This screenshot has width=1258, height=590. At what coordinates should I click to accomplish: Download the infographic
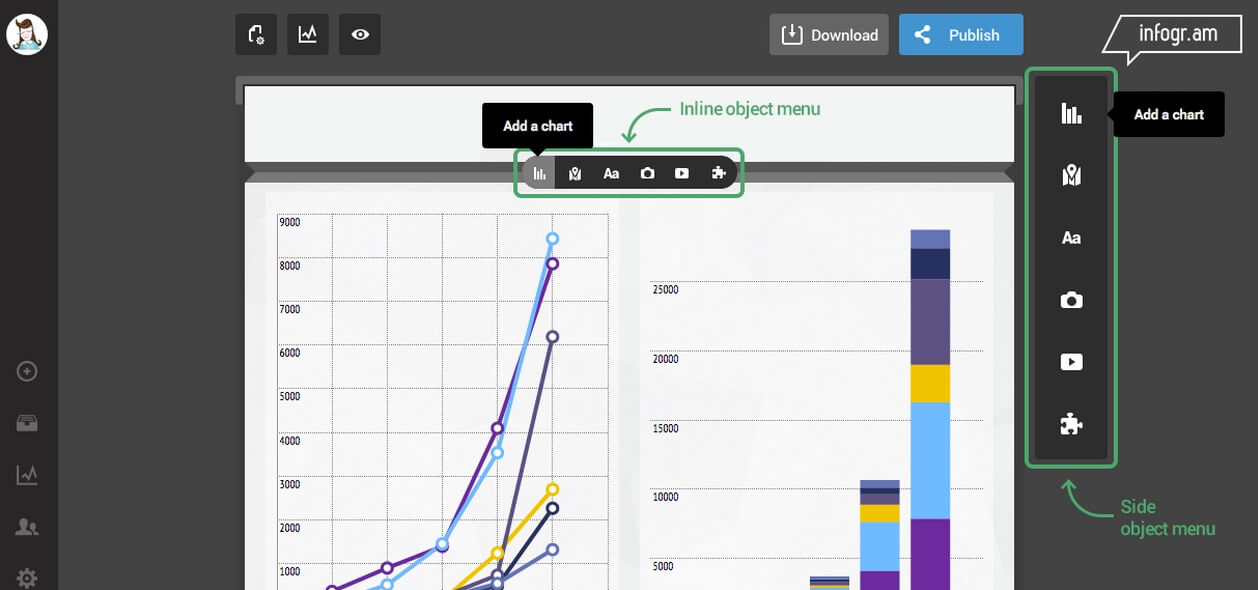pos(829,35)
